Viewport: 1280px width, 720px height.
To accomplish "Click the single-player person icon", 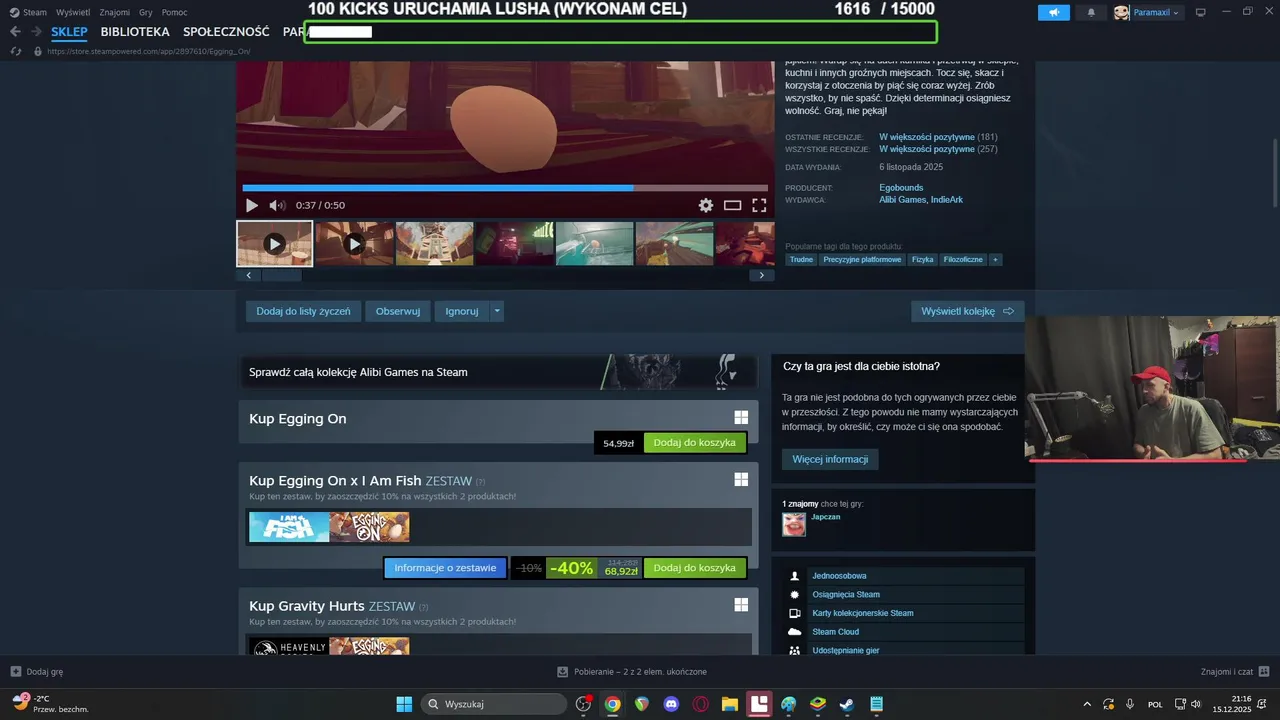I will point(795,576).
